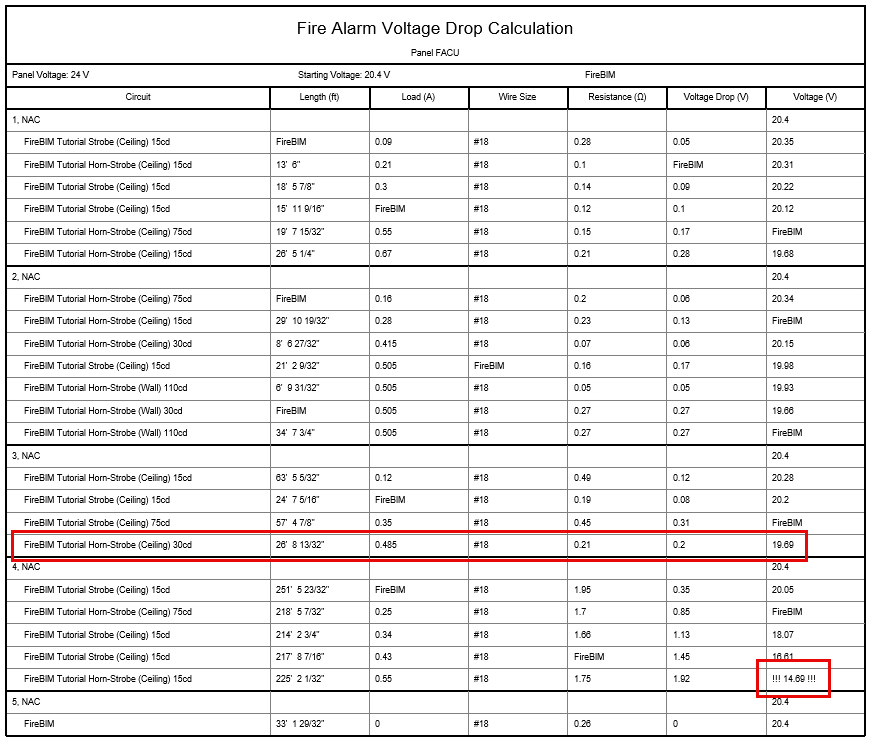Select the Voltage (V) column header
The height and width of the screenshot is (741, 870).
pyautogui.click(x=814, y=97)
